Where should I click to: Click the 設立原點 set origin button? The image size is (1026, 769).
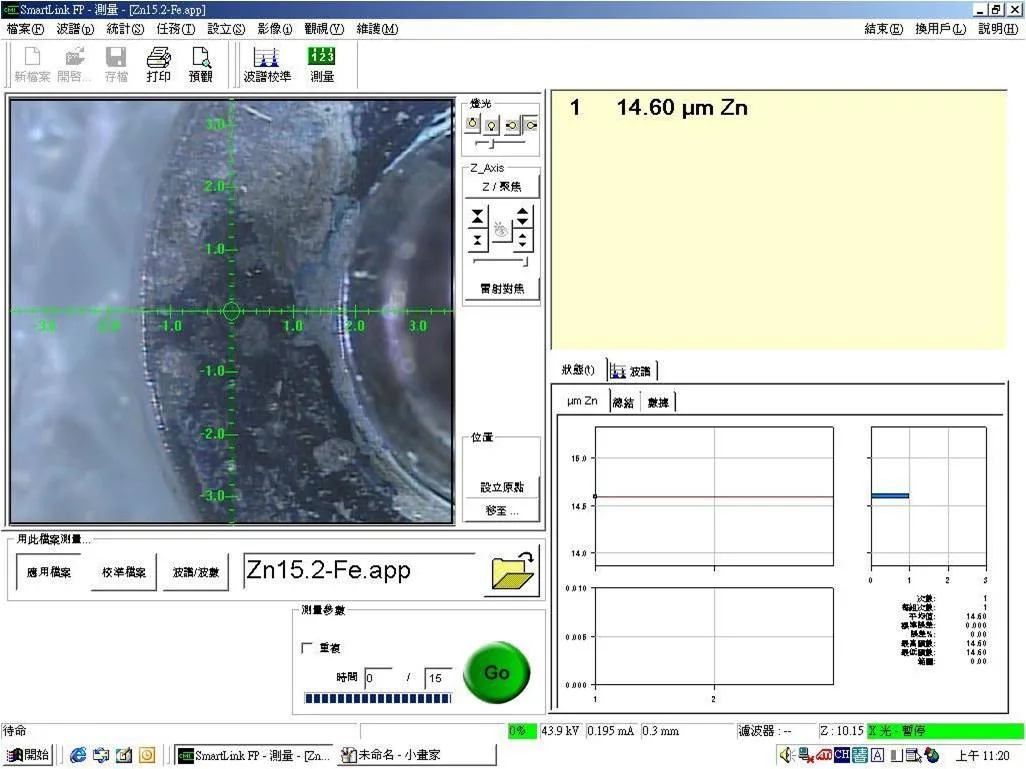click(x=501, y=487)
